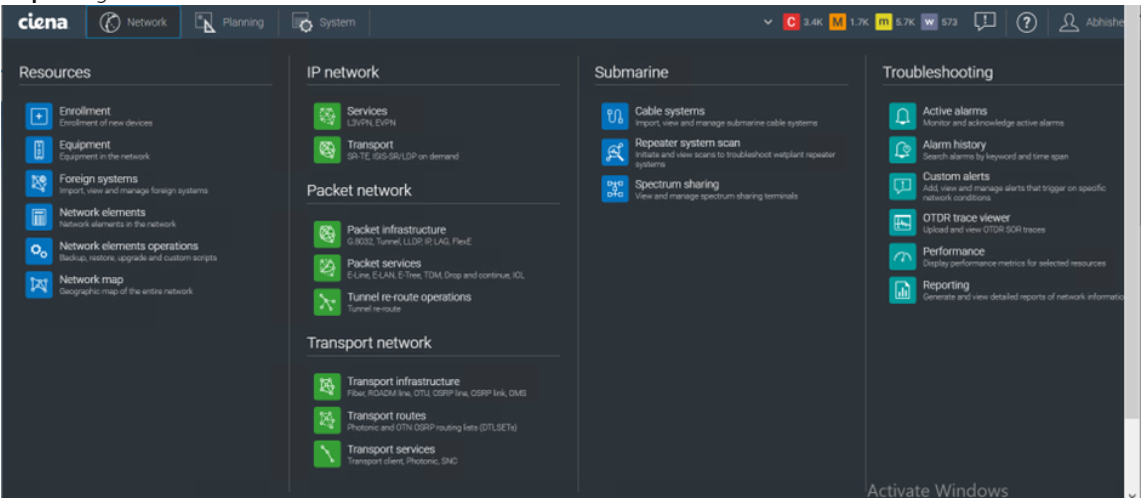Click the Performance gauge icon
The width and height of the screenshot is (1143, 501).
coord(902,256)
